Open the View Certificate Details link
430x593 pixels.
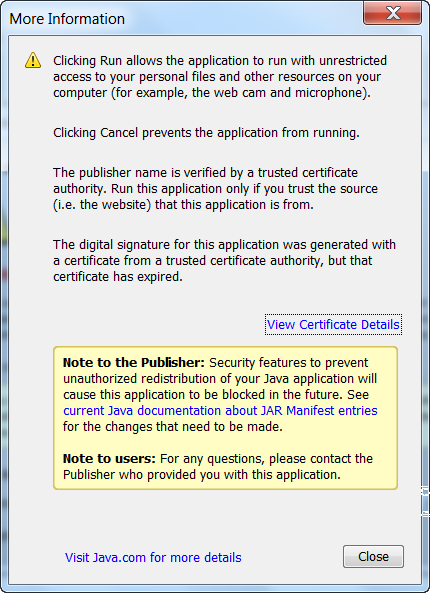(x=333, y=324)
